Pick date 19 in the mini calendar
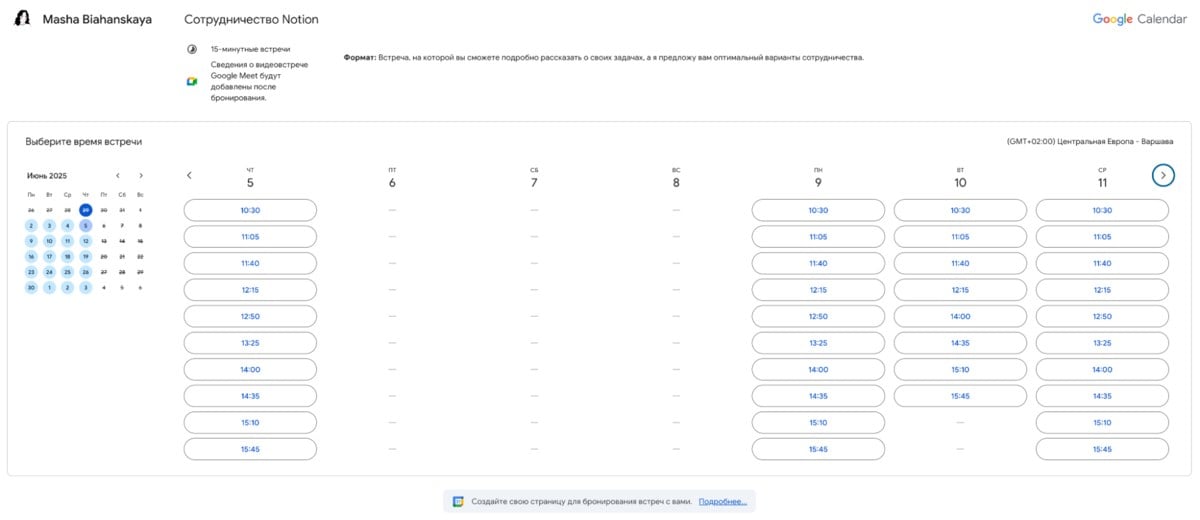Viewport: 1200px width, 520px height. (x=86, y=256)
